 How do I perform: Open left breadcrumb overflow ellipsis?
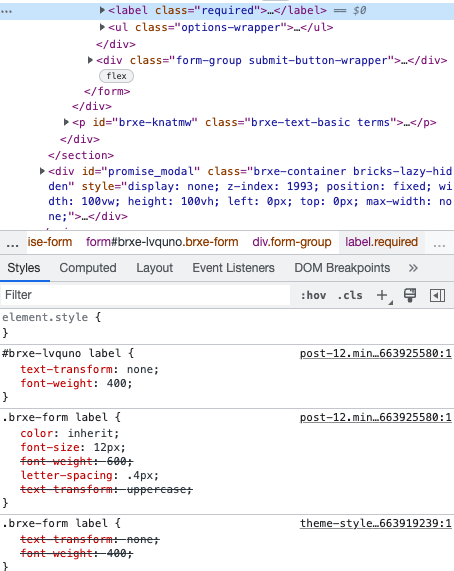(12, 243)
